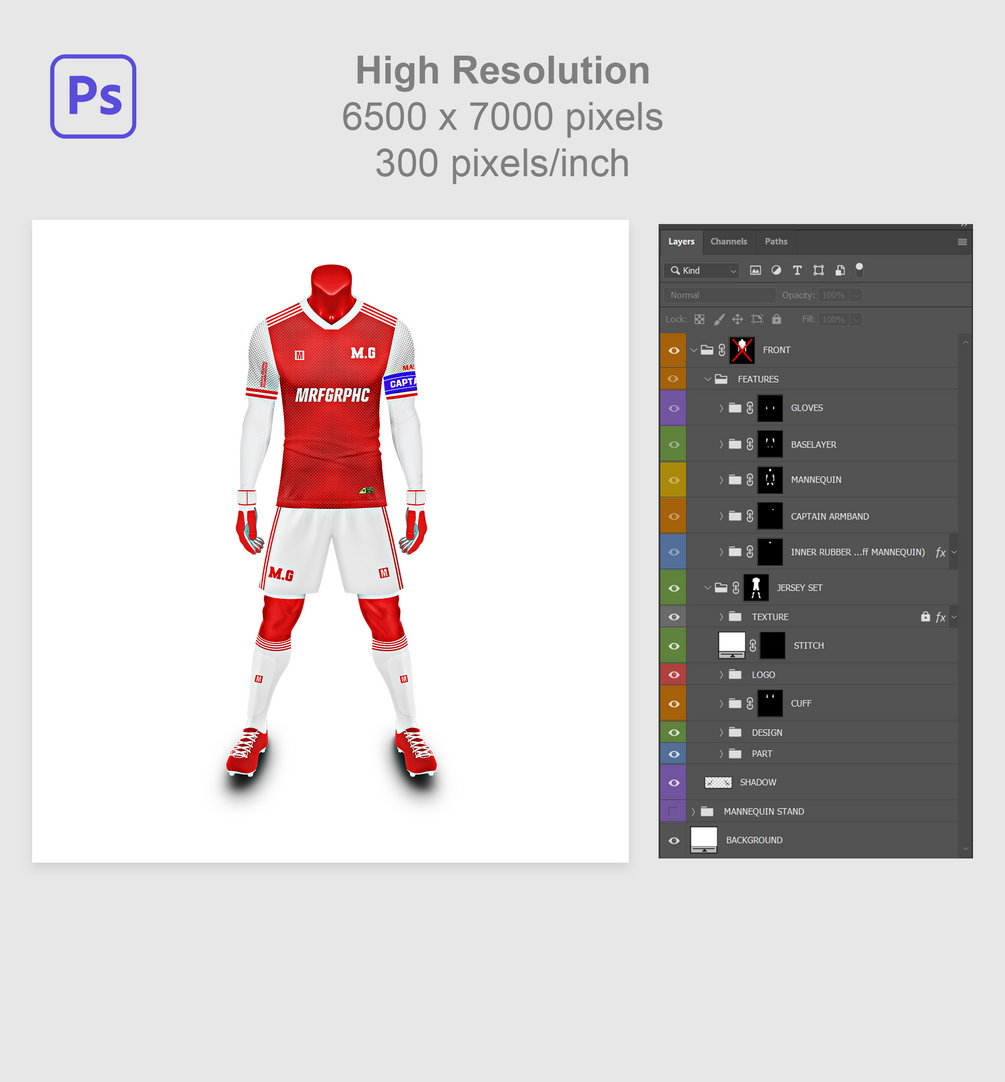Click link icon on JERSEY SET group
The image size is (1005, 1082).
pyautogui.click(x=736, y=588)
